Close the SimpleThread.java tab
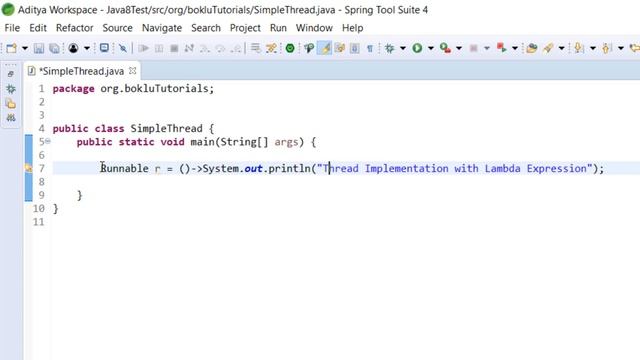 click(132, 71)
